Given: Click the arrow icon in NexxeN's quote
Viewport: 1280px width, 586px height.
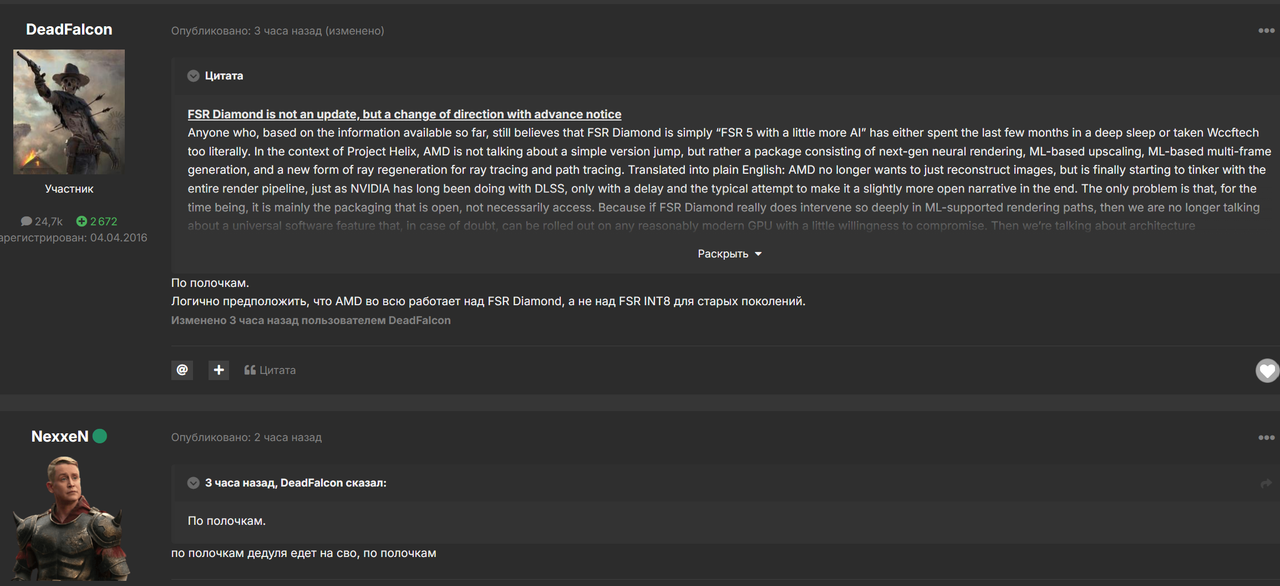Looking at the screenshot, I should click(x=1266, y=483).
